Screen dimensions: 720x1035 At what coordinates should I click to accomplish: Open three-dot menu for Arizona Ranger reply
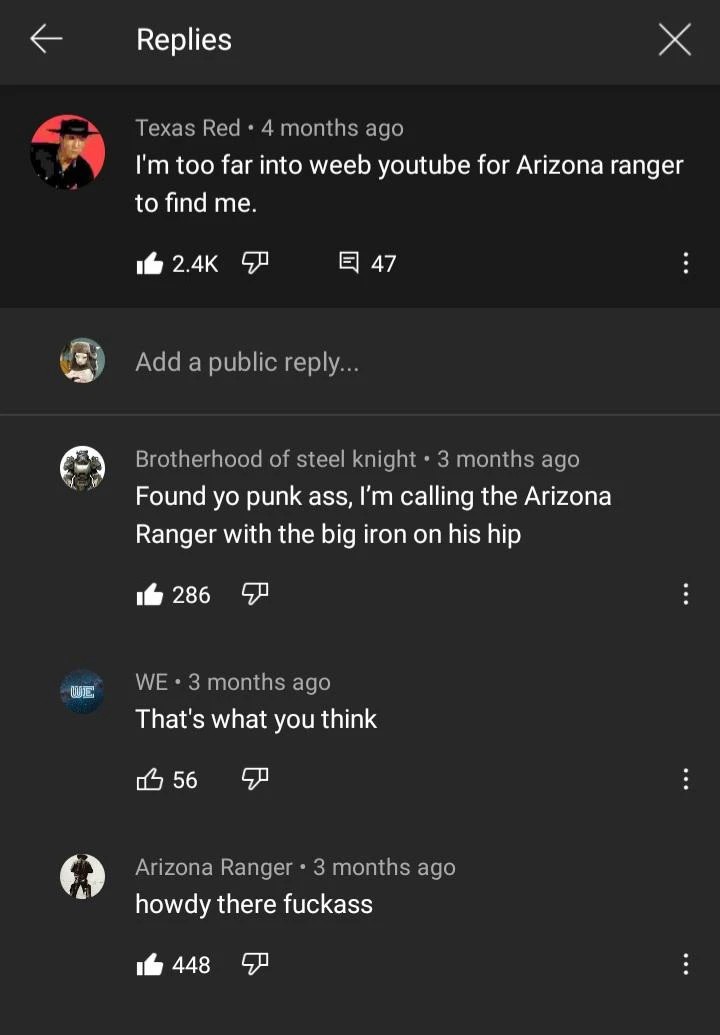[x=686, y=964]
